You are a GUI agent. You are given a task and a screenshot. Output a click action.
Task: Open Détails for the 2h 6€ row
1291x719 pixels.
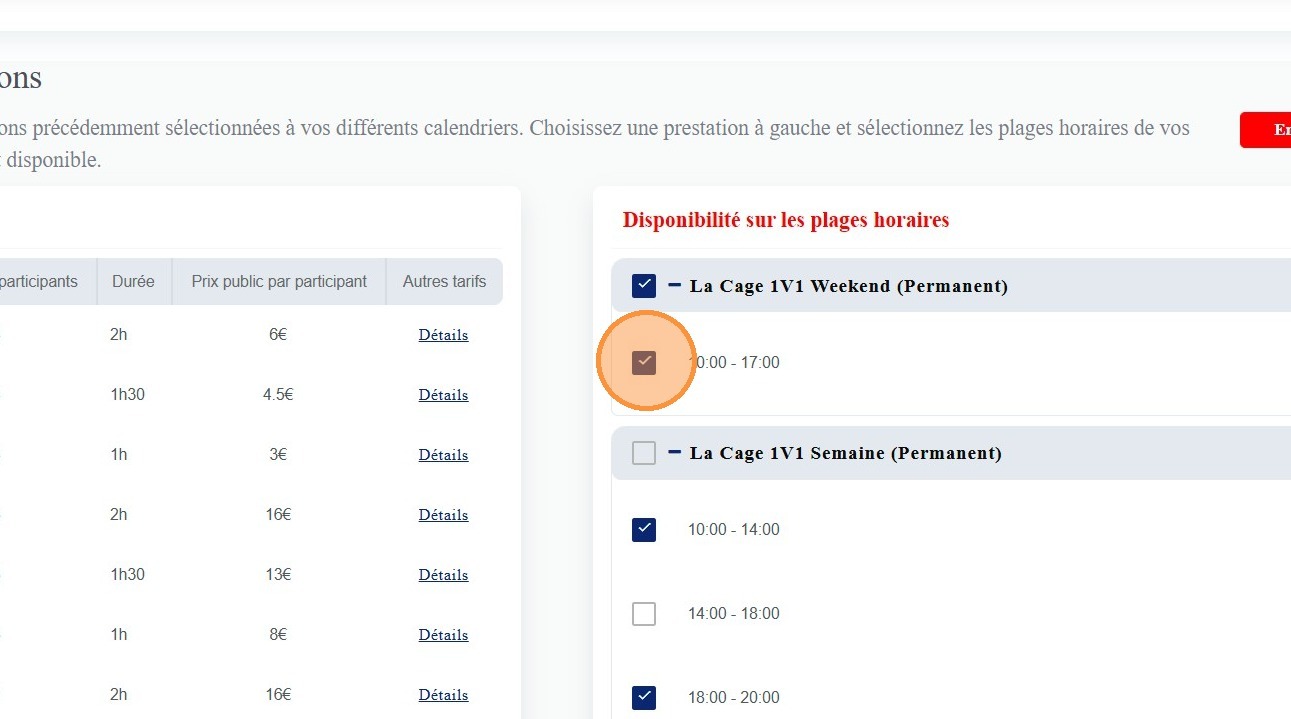(x=443, y=335)
